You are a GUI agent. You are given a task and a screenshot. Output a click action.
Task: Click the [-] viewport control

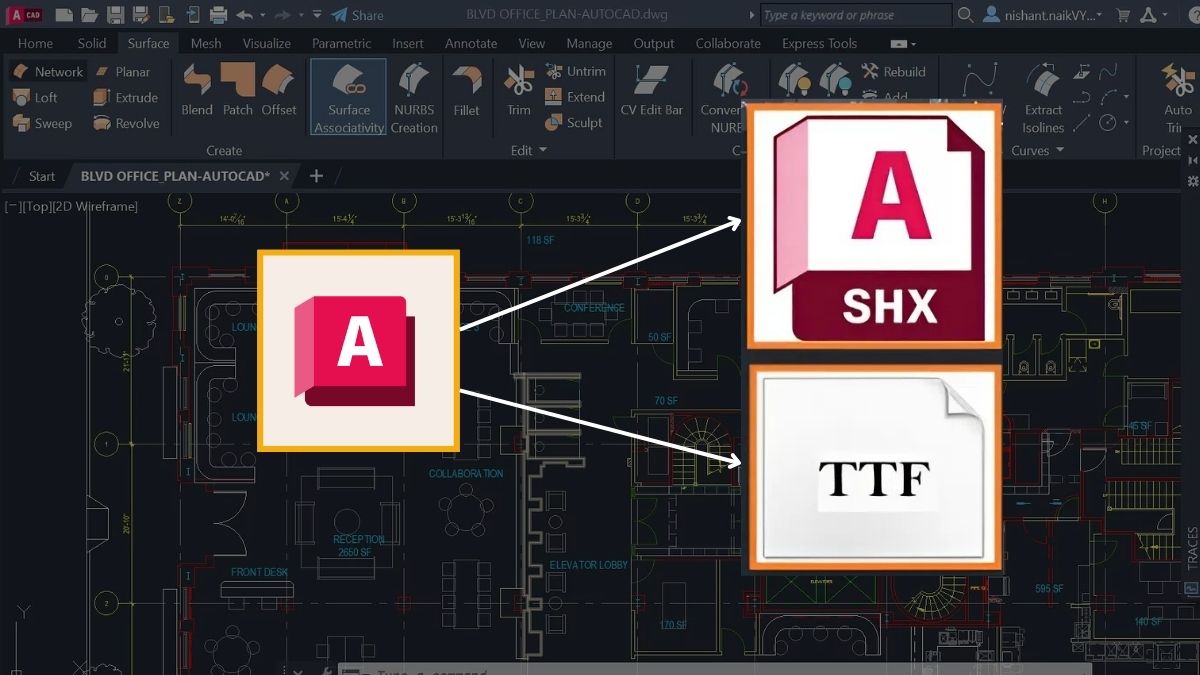pos(13,207)
